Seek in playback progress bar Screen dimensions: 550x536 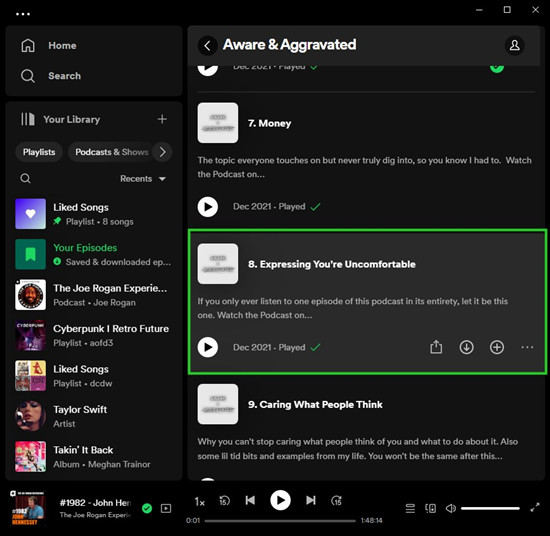280,521
